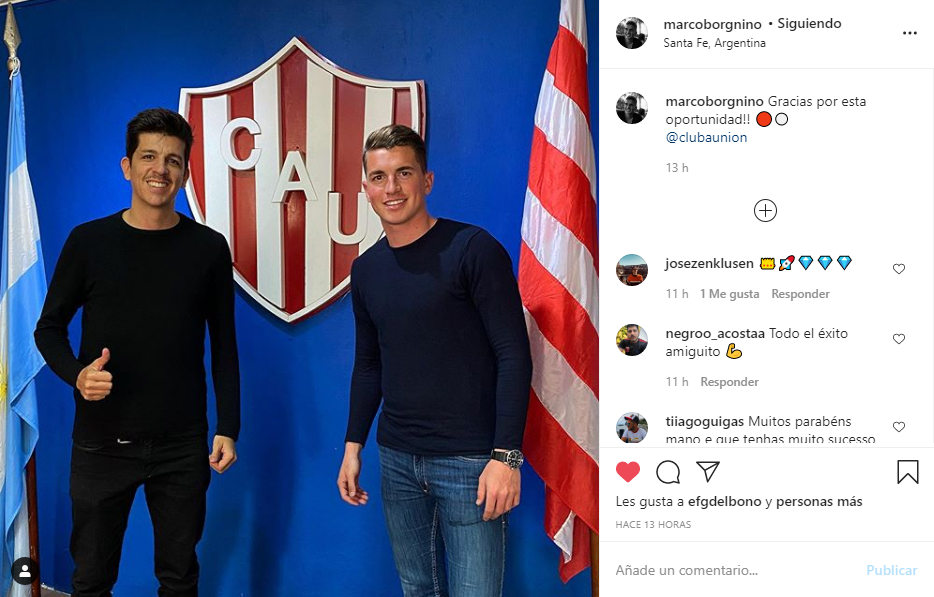
Task: Like josezenklusen's comment heart
Action: click(x=899, y=269)
